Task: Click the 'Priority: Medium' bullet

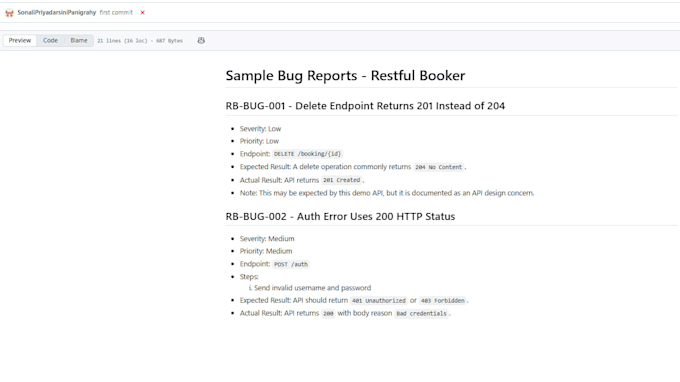Action: 266,251
